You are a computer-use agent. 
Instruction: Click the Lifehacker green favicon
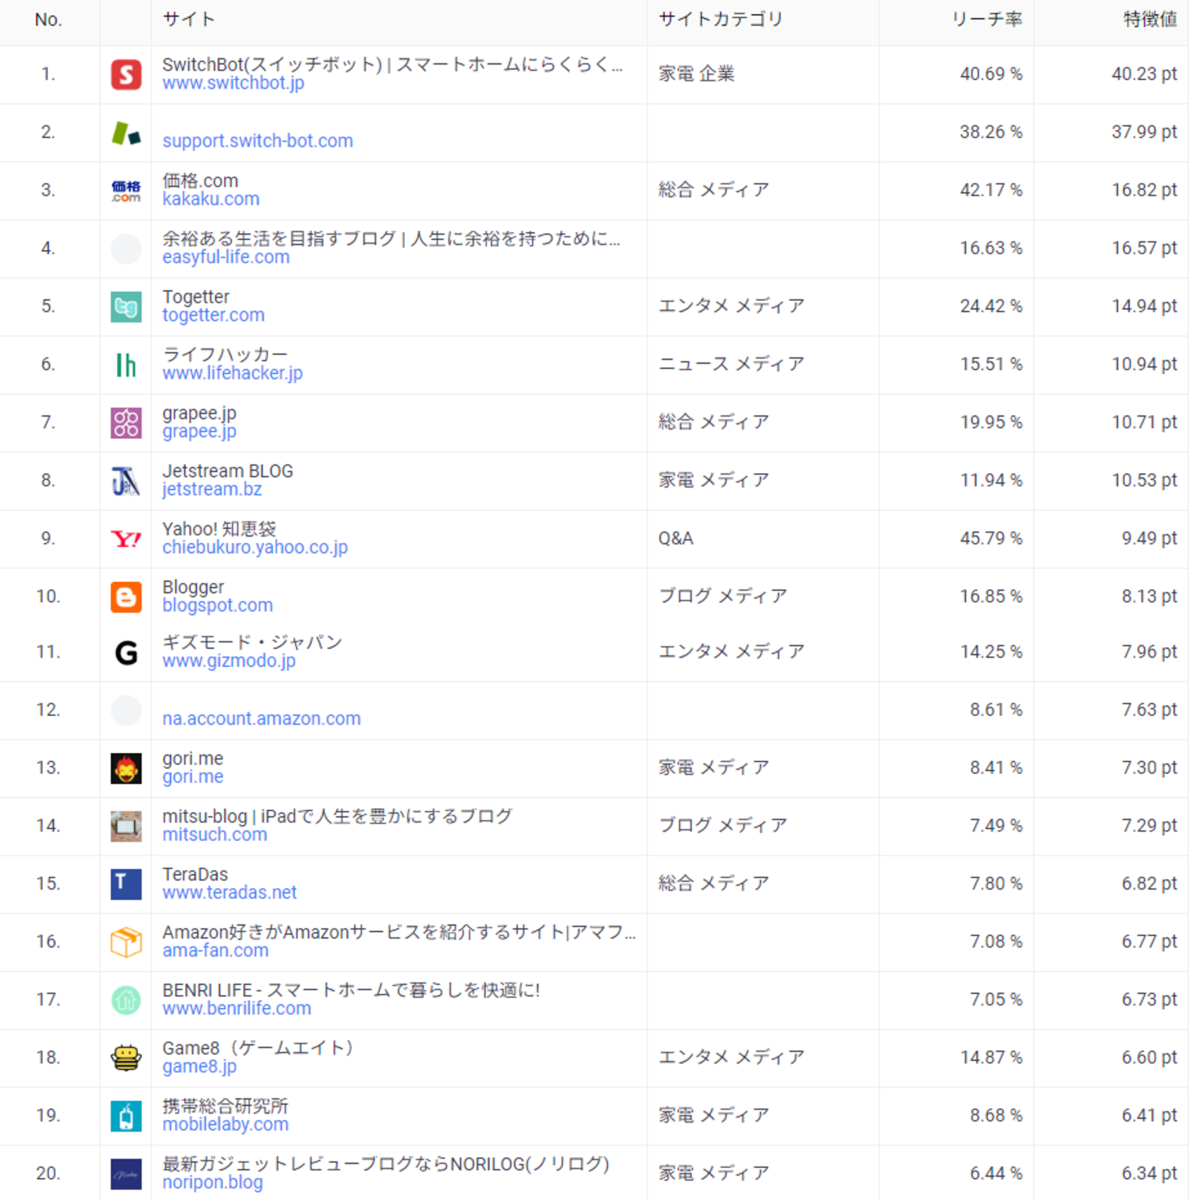click(x=126, y=365)
